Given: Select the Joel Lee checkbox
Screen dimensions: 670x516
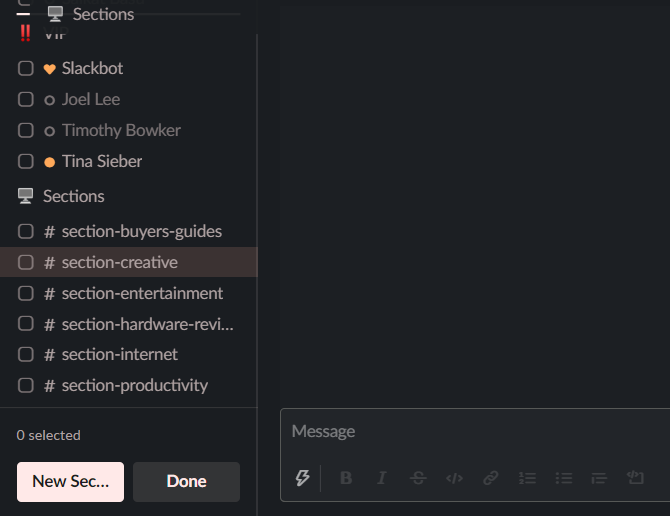Looking at the screenshot, I should pyautogui.click(x=26, y=100).
